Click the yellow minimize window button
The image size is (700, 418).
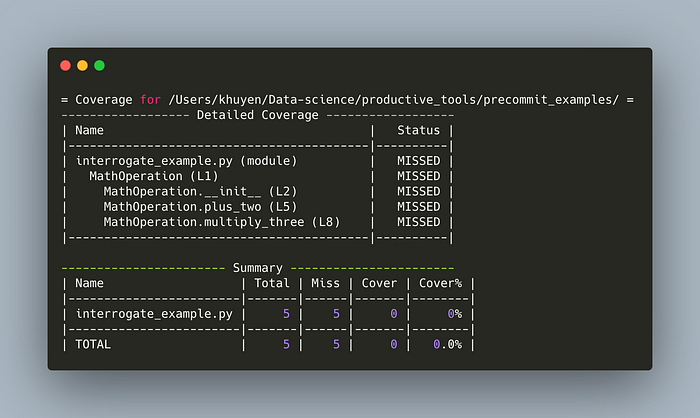[x=82, y=66]
